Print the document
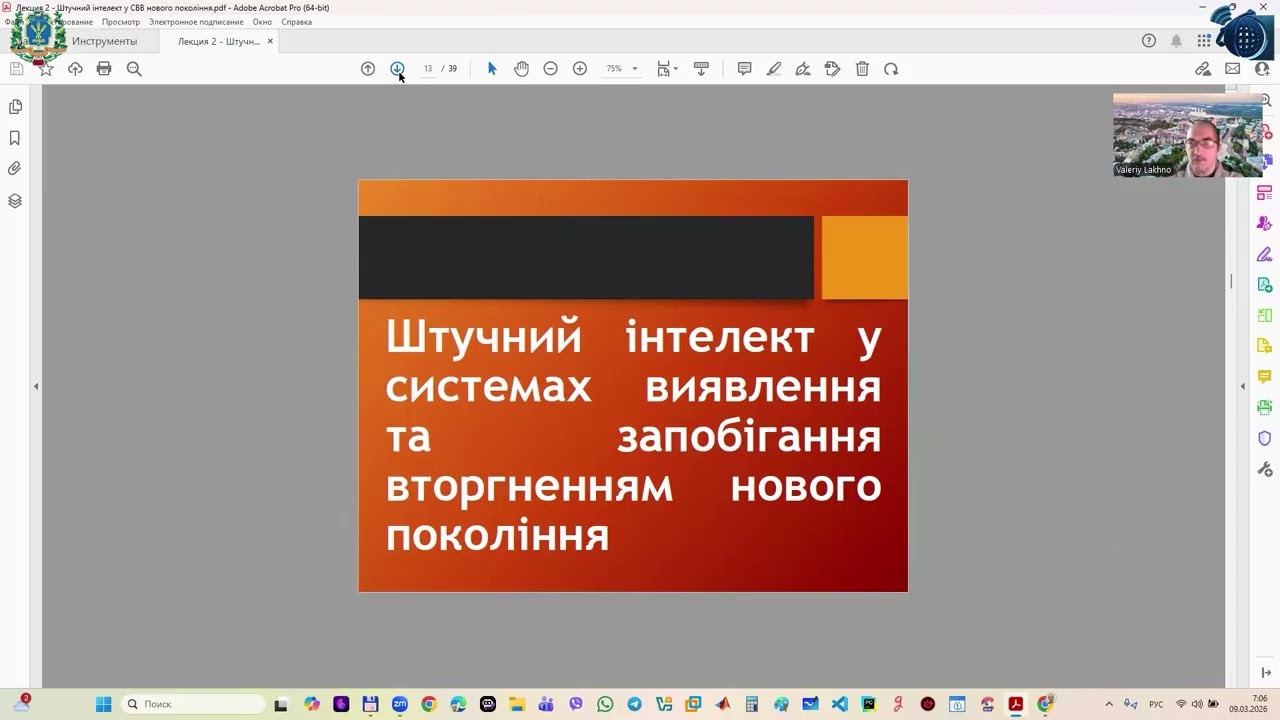The height and width of the screenshot is (720, 1280). 104,69
